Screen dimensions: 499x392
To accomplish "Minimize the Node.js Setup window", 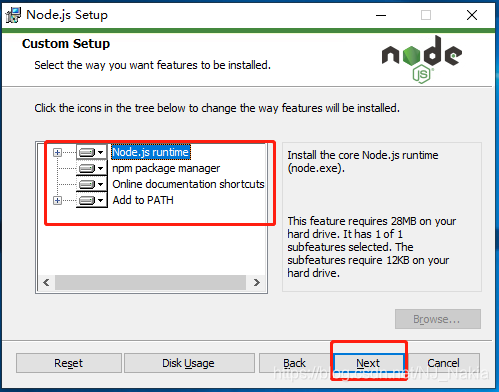I will pyautogui.click(x=381, y=15).
